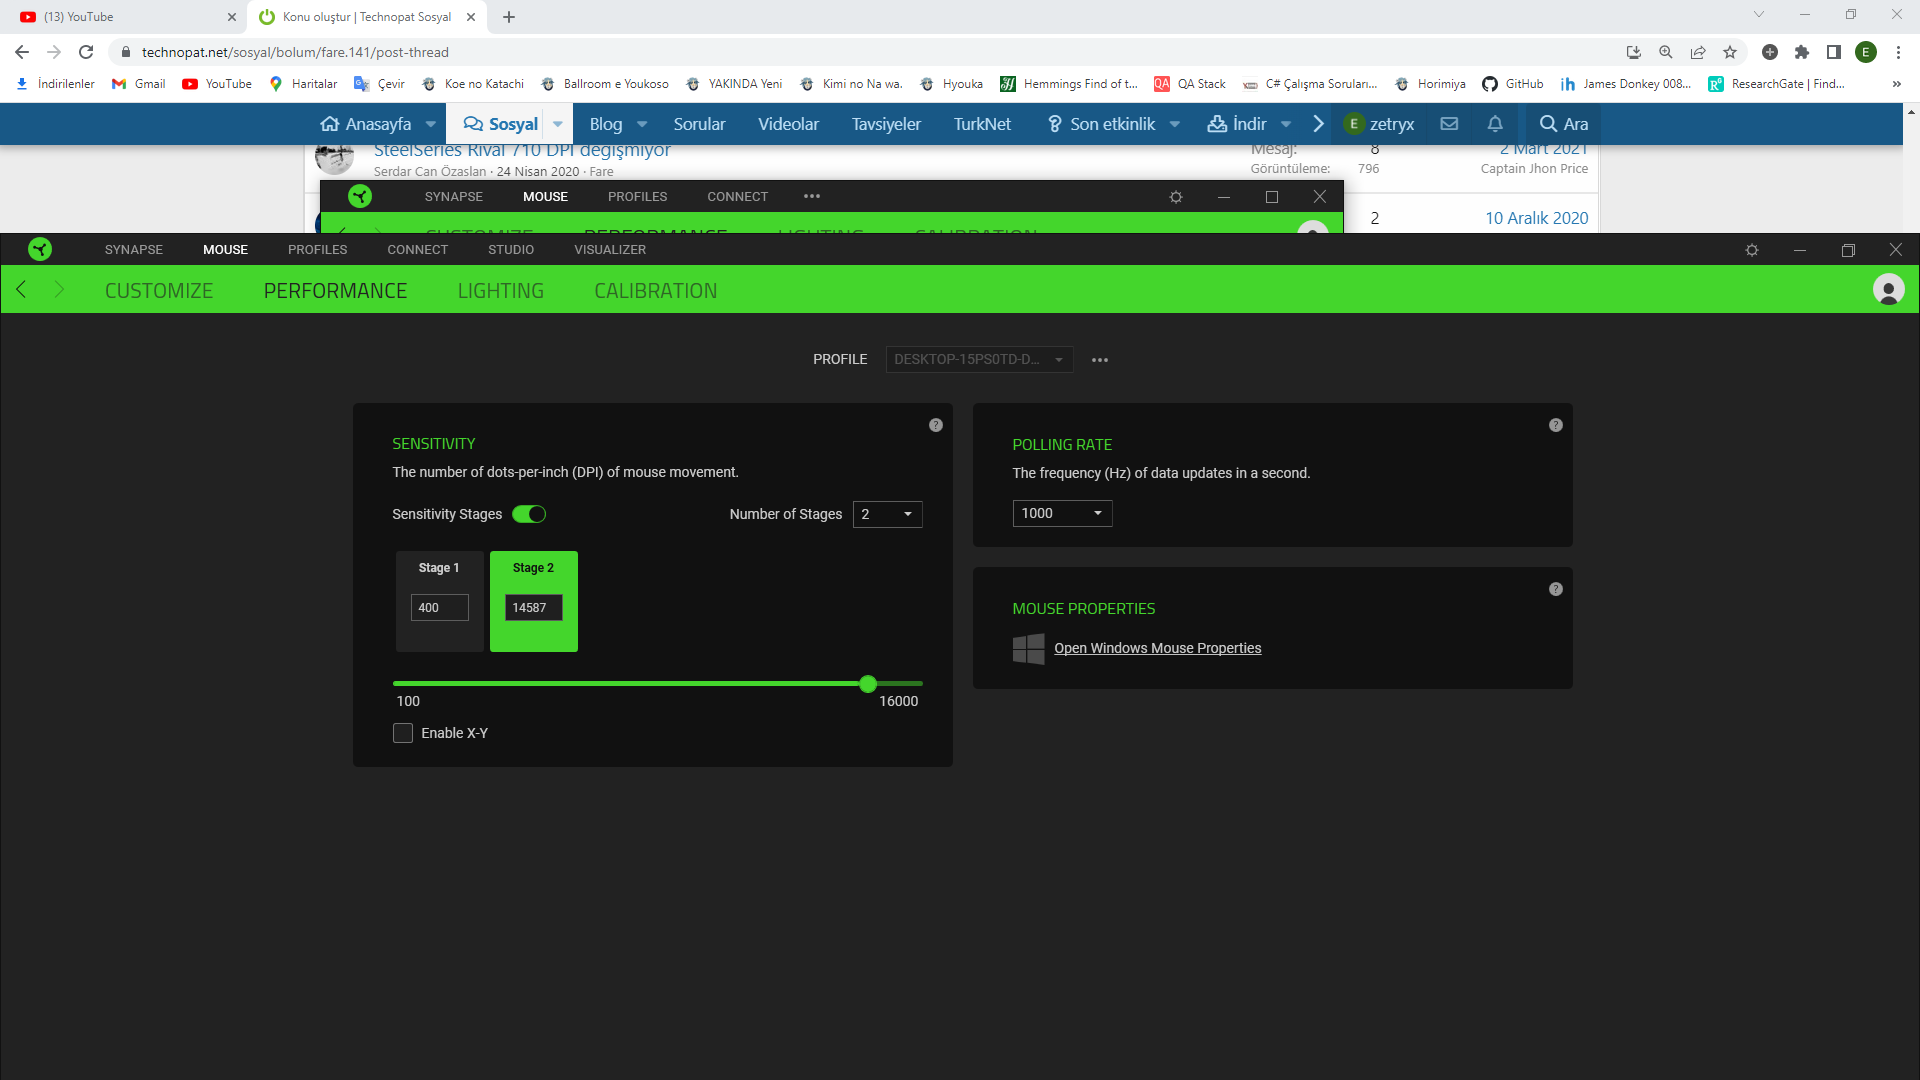Click the DPI sensitivity slider handle
This screenshot has width=1920, height=1080.
point(868,684)
